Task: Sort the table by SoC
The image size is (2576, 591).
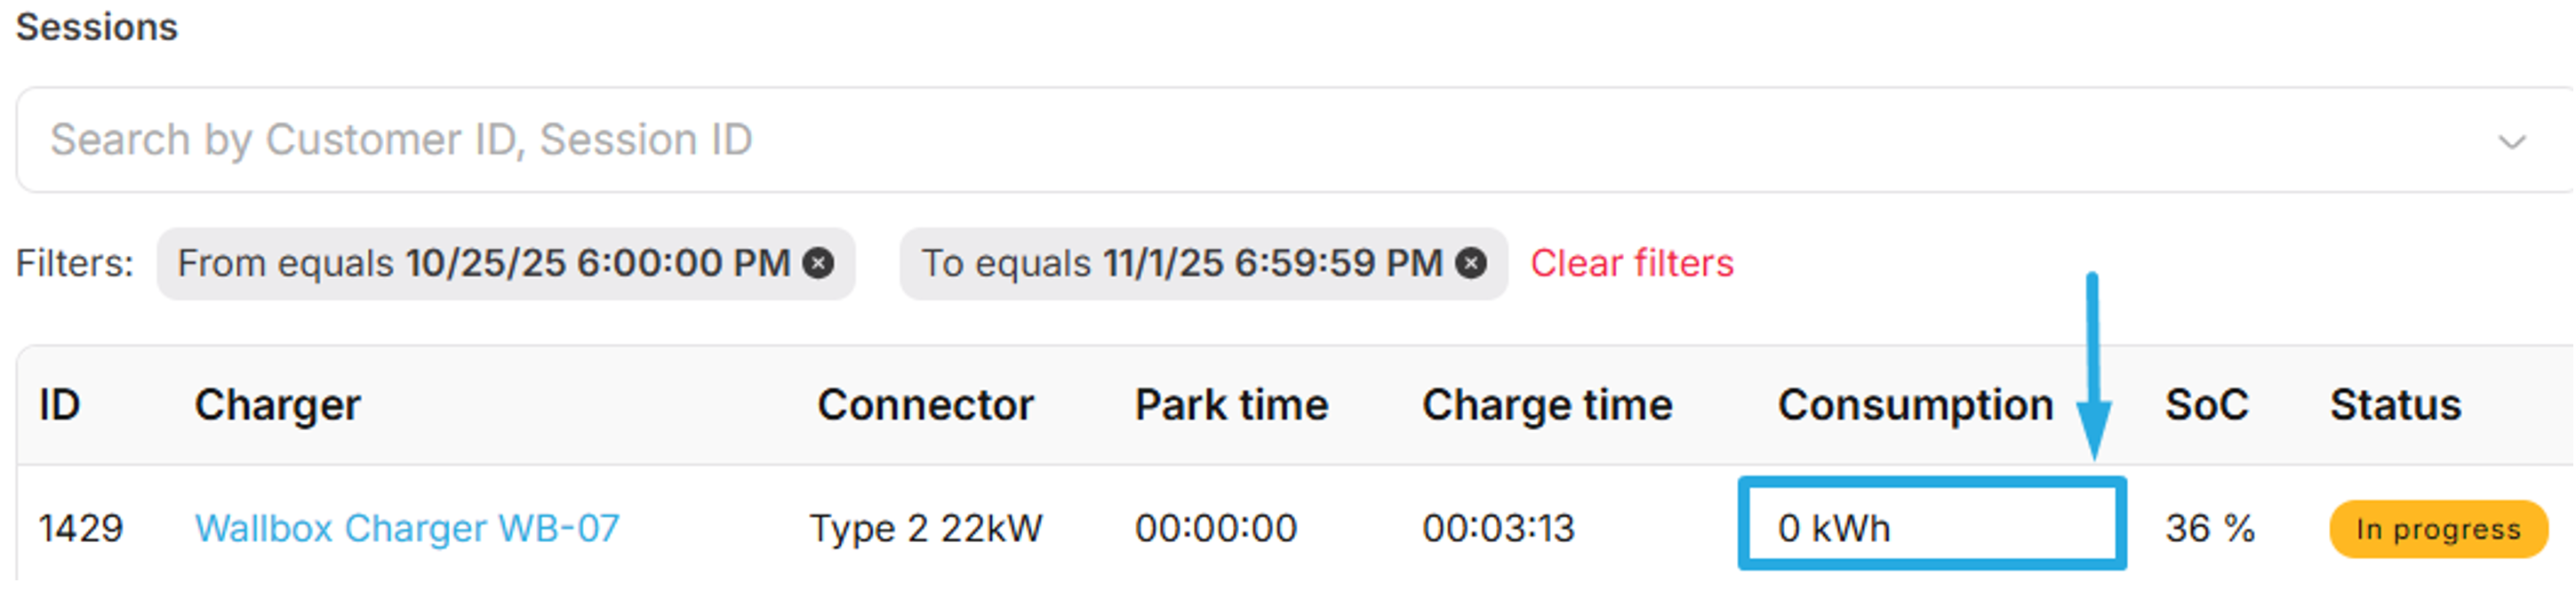Action: click(x=2206, y=404)
